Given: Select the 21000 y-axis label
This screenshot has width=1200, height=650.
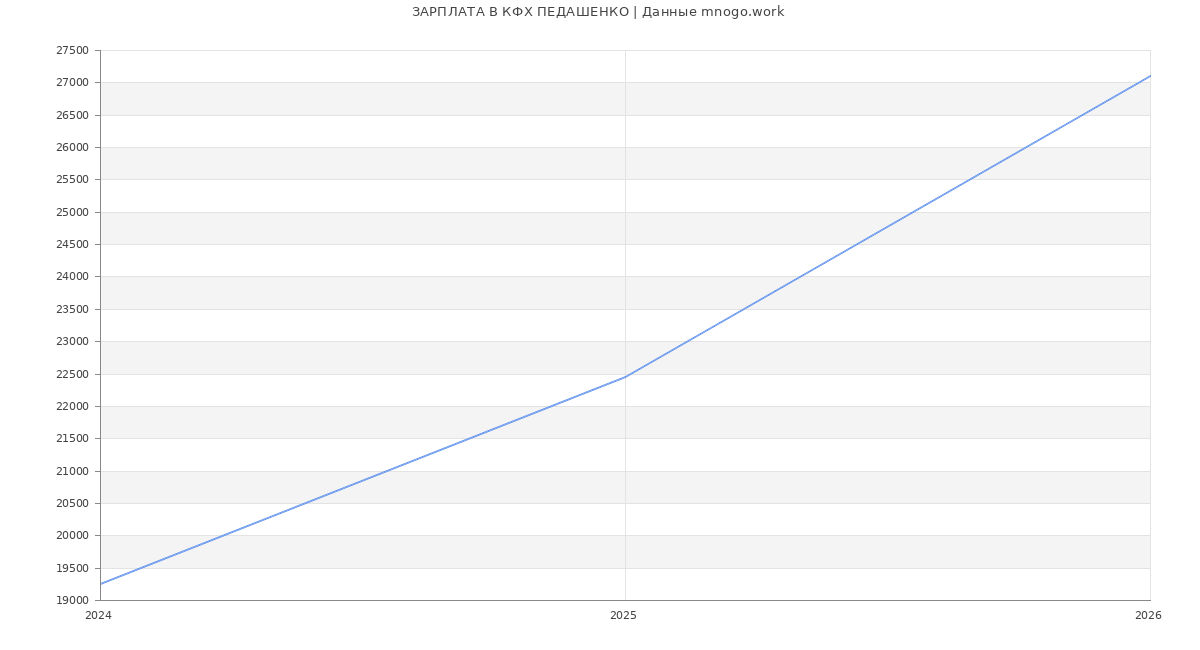Looking at the screenshot, I should [x=72, y=471].
